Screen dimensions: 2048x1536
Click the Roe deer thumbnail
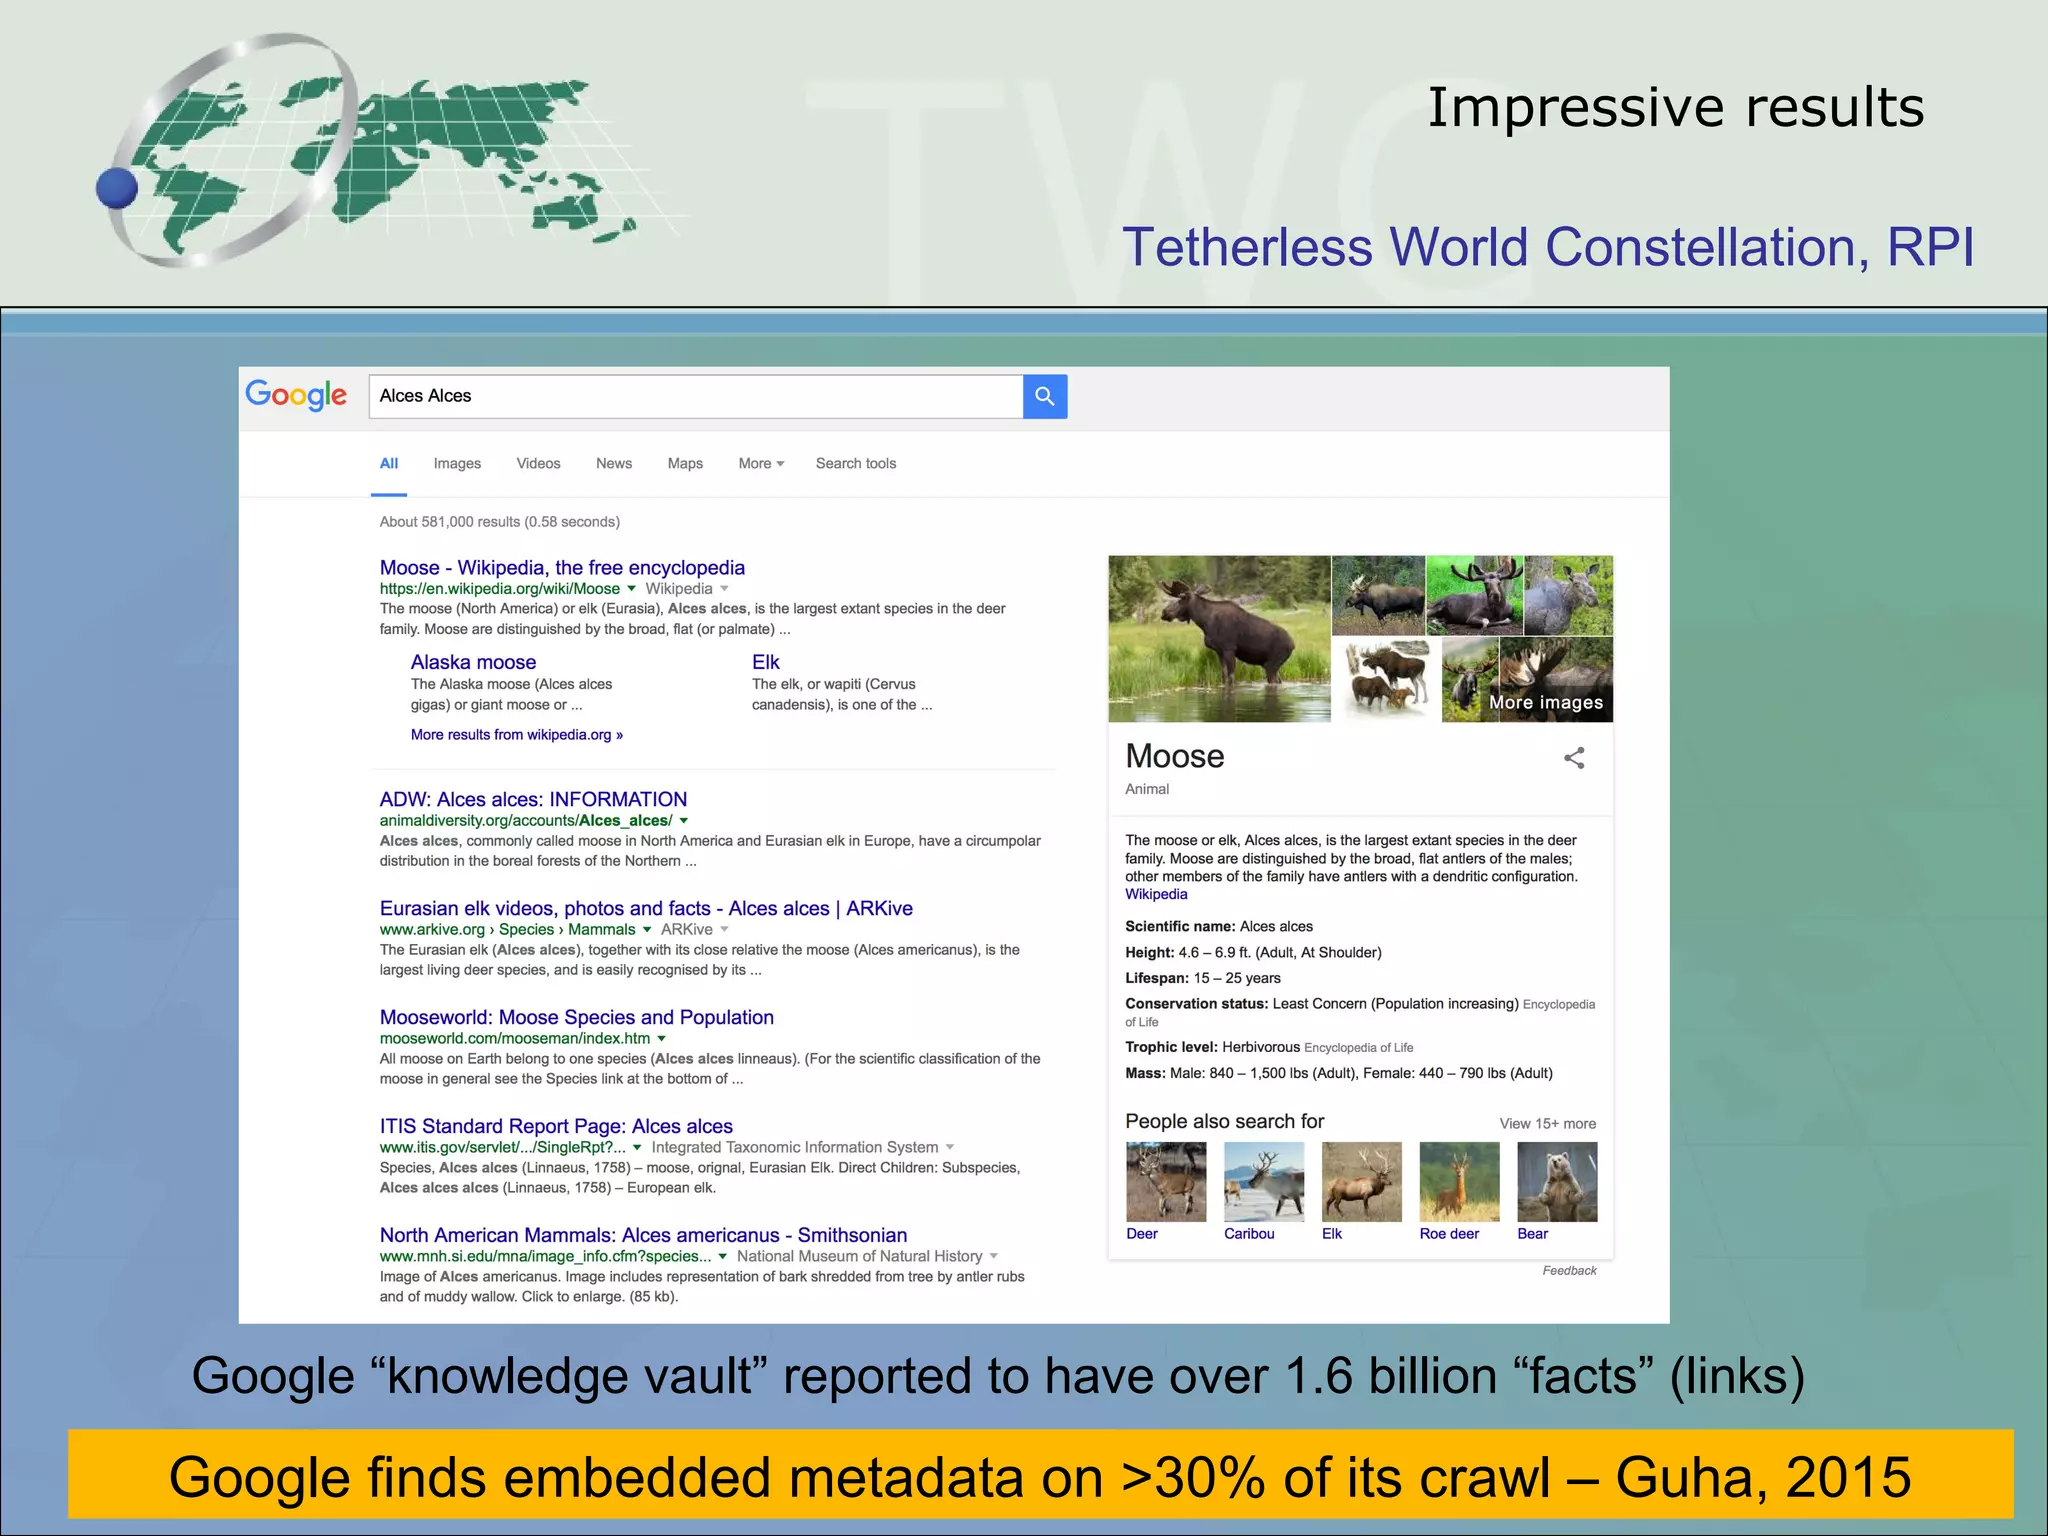click(x=1458, y=1182)
